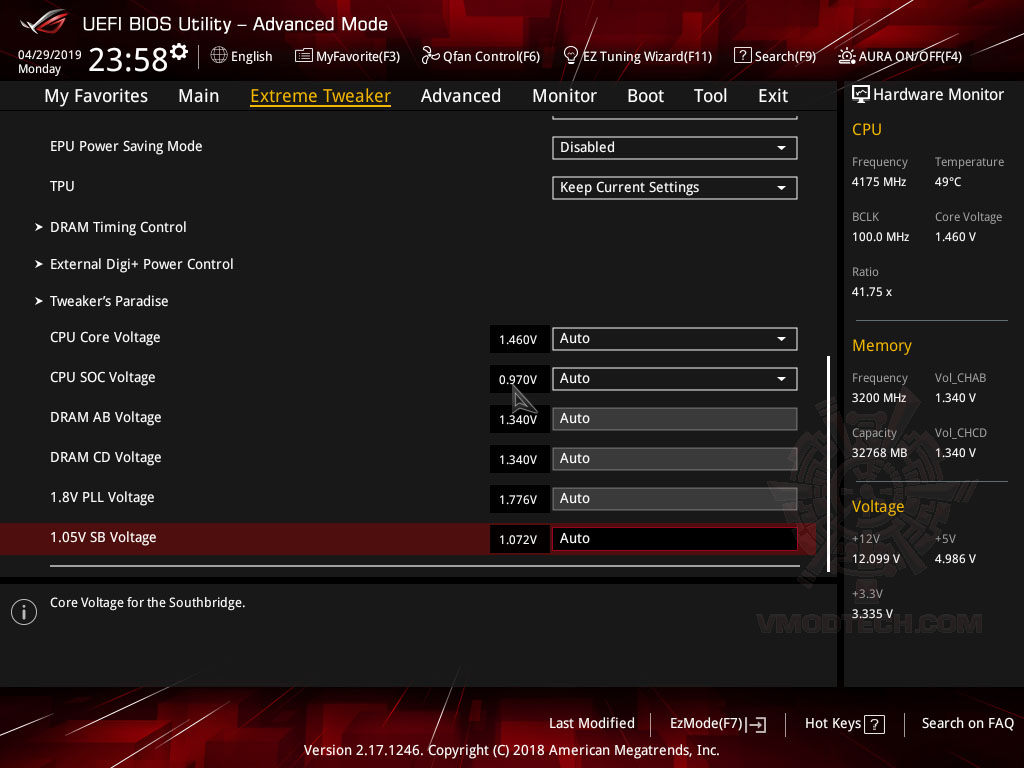
Task: Switch to Main tab
Action: click(x=199, y=96)
